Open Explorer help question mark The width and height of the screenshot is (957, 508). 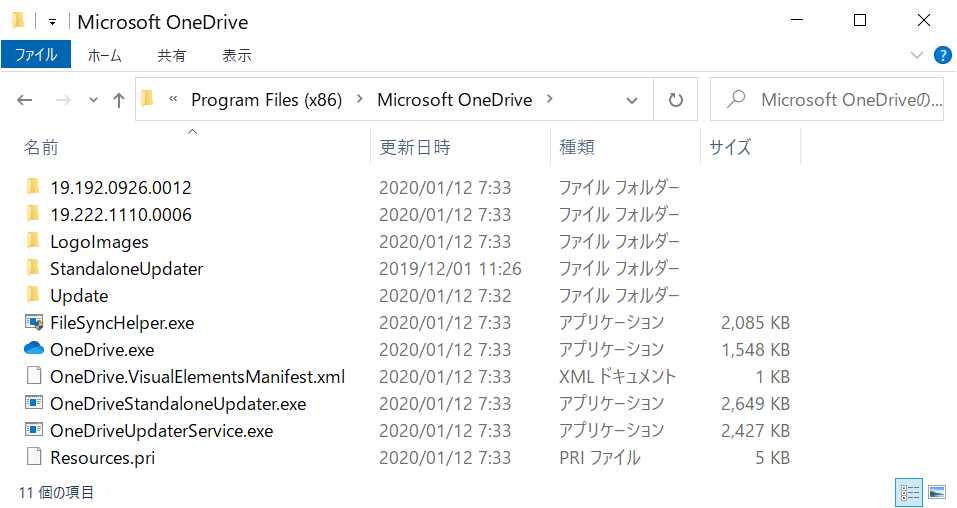(x=942, y=56)
